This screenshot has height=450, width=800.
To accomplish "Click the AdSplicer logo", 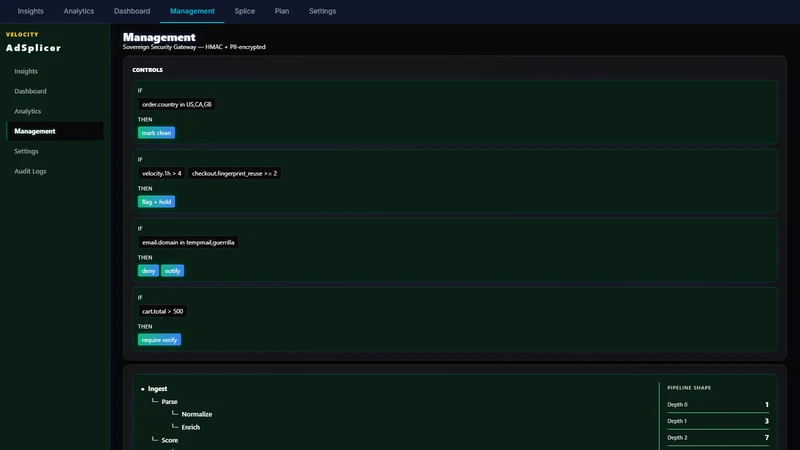I will click(33, 48).
